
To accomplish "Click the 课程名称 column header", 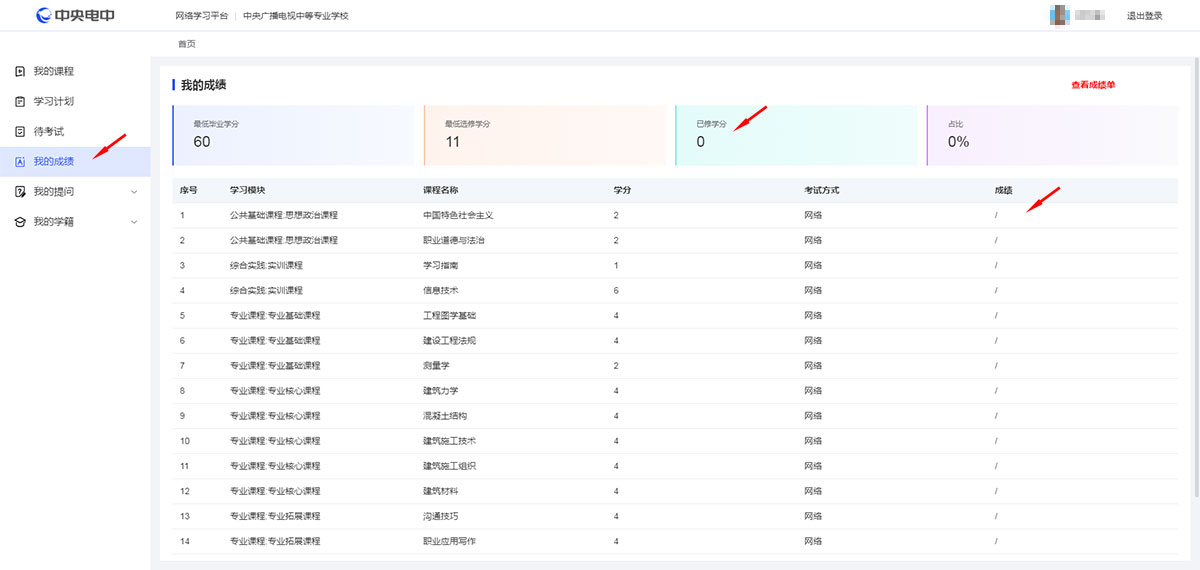I will pyautogui.click(x=441, y=190).
